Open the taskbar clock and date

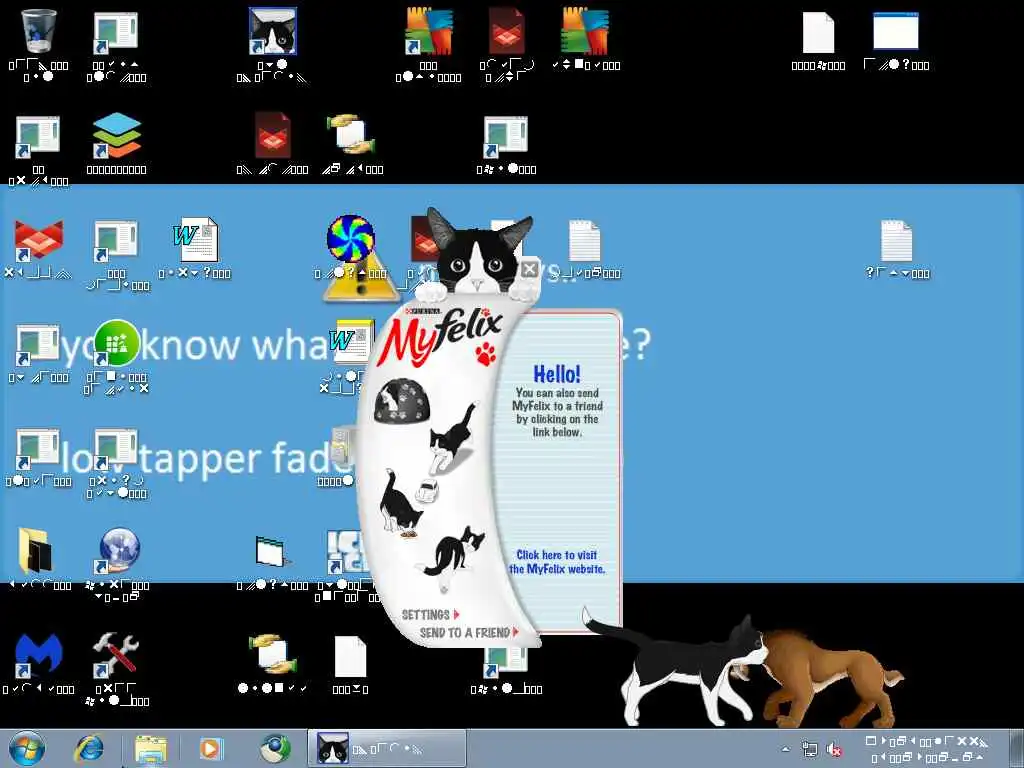pos(927,749)
